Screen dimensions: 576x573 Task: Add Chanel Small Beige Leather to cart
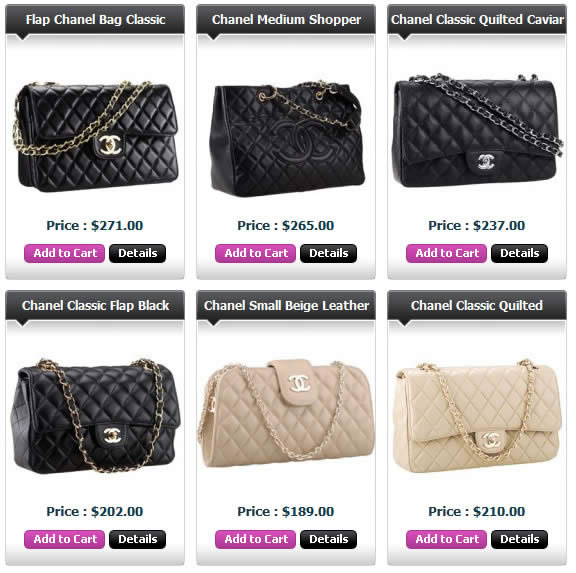[x=255, y=539]
